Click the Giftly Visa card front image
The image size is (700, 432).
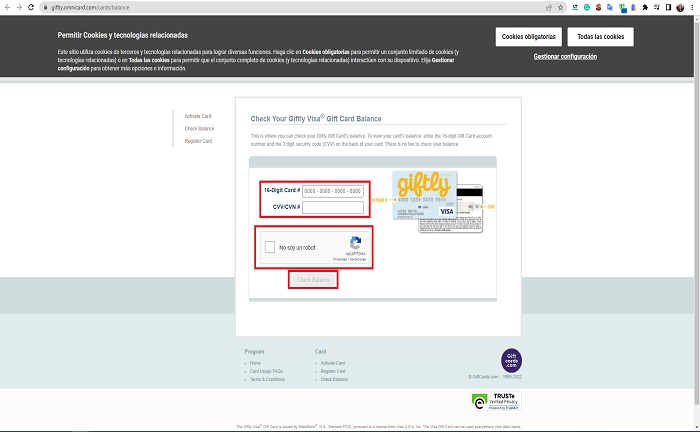[425, 195]
